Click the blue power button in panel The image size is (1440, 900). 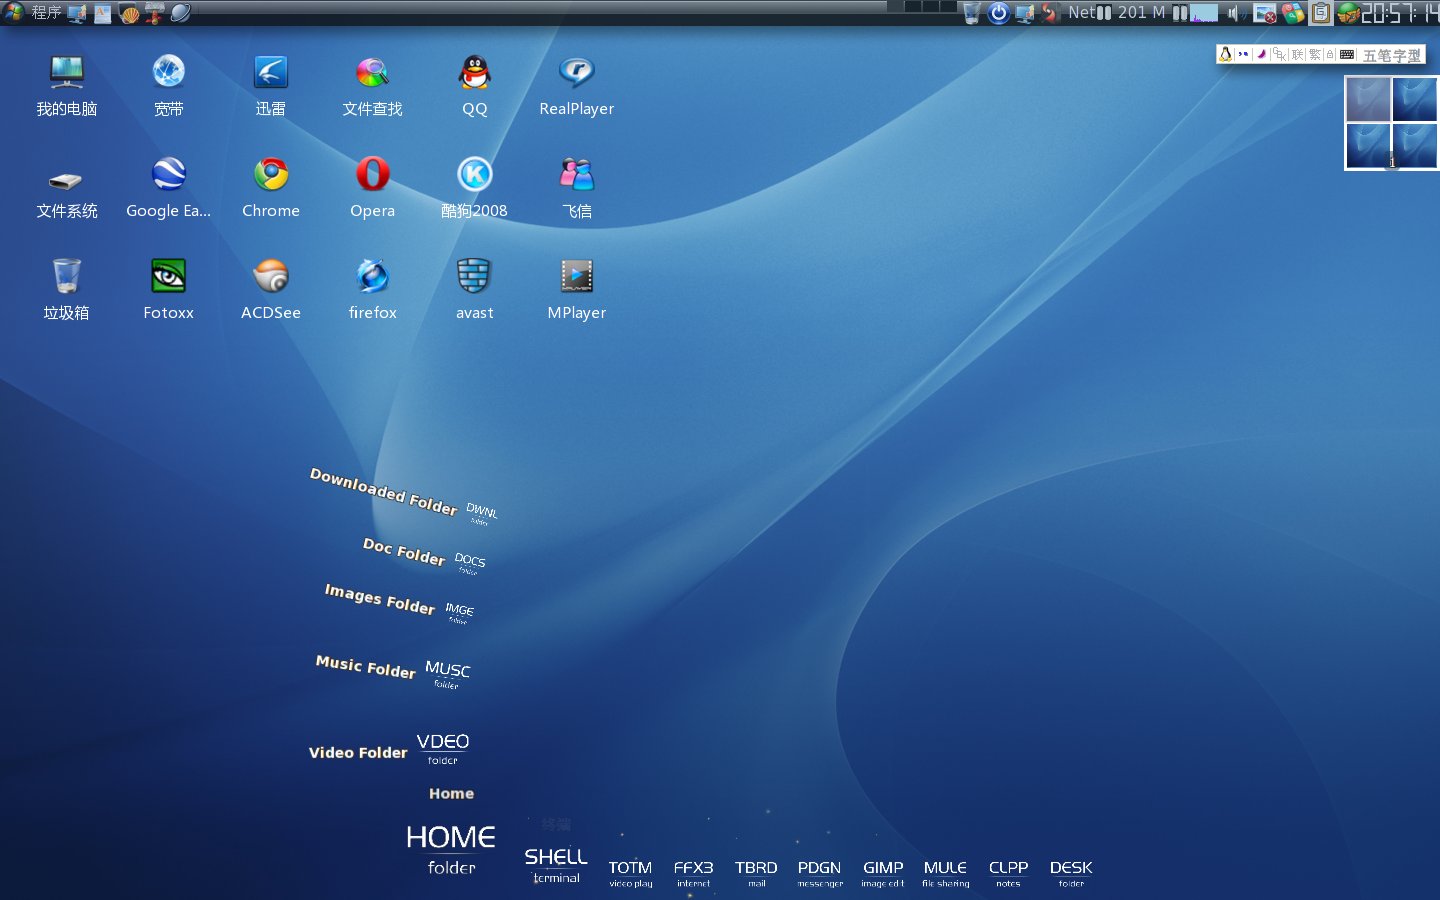tap(998, 13)
